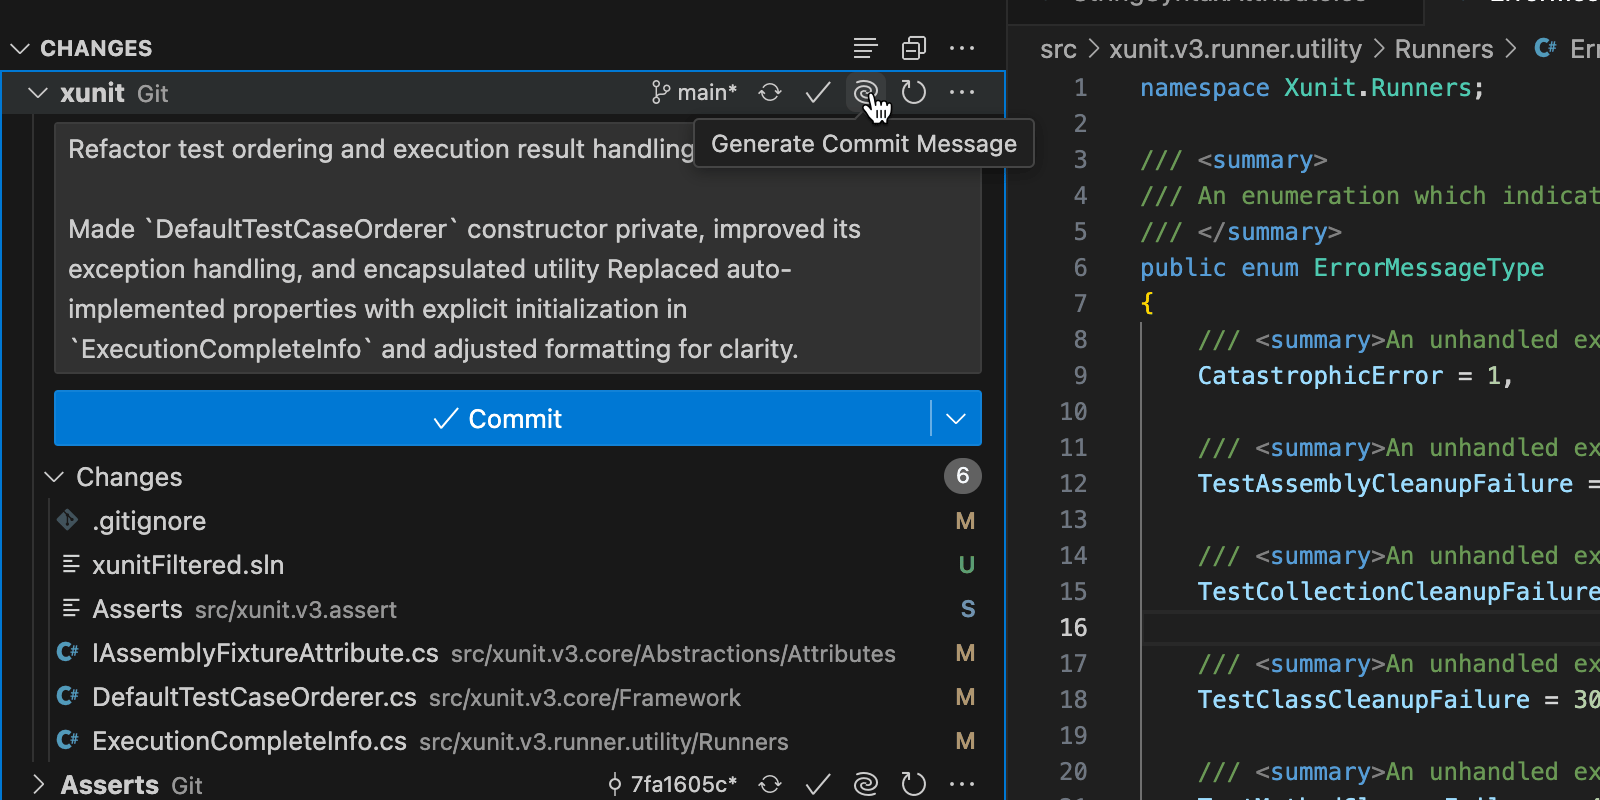The image size is (1600, 800).
Task: Click refresh icon in Asserts repository row
Action: coord(914,785)
